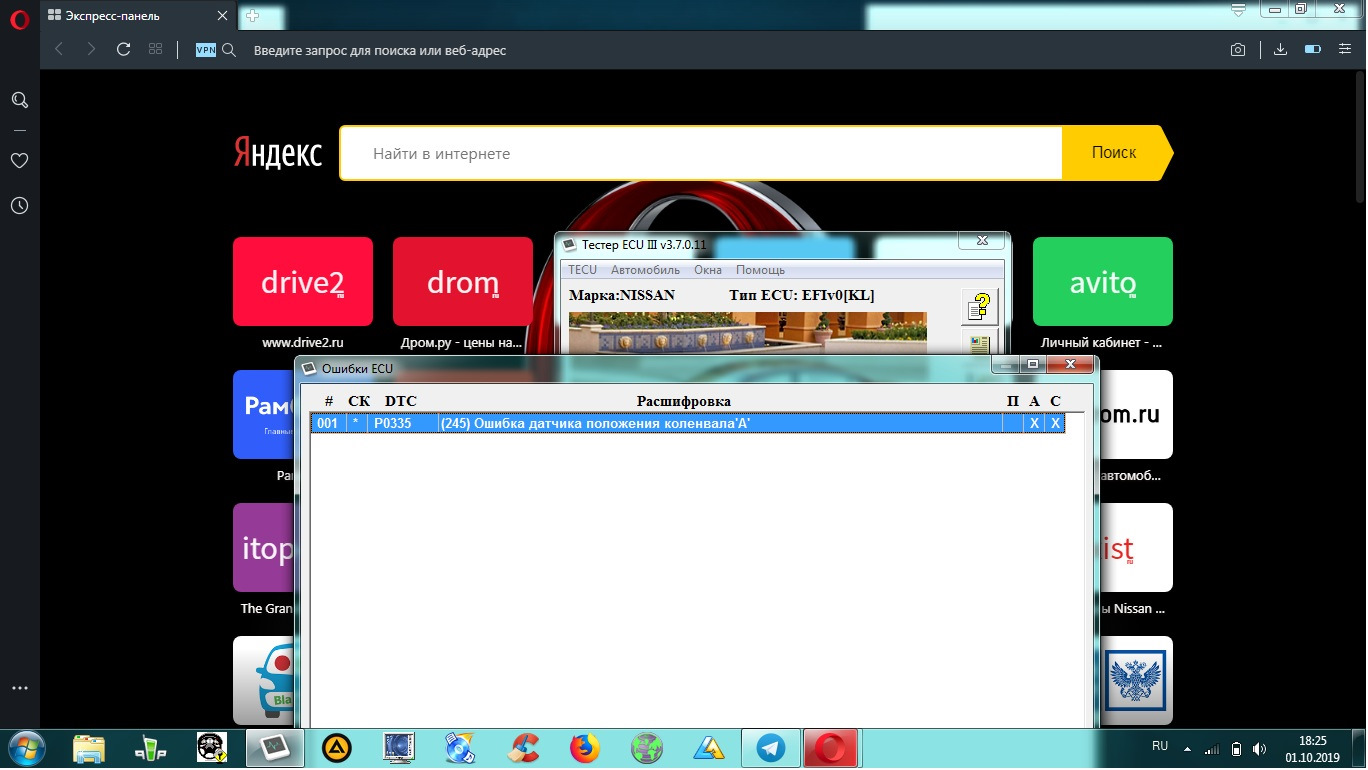The height and width of the screenshot is (770, 1368).
Task: Open the drom speed dial tile
Action: (463, 282)
